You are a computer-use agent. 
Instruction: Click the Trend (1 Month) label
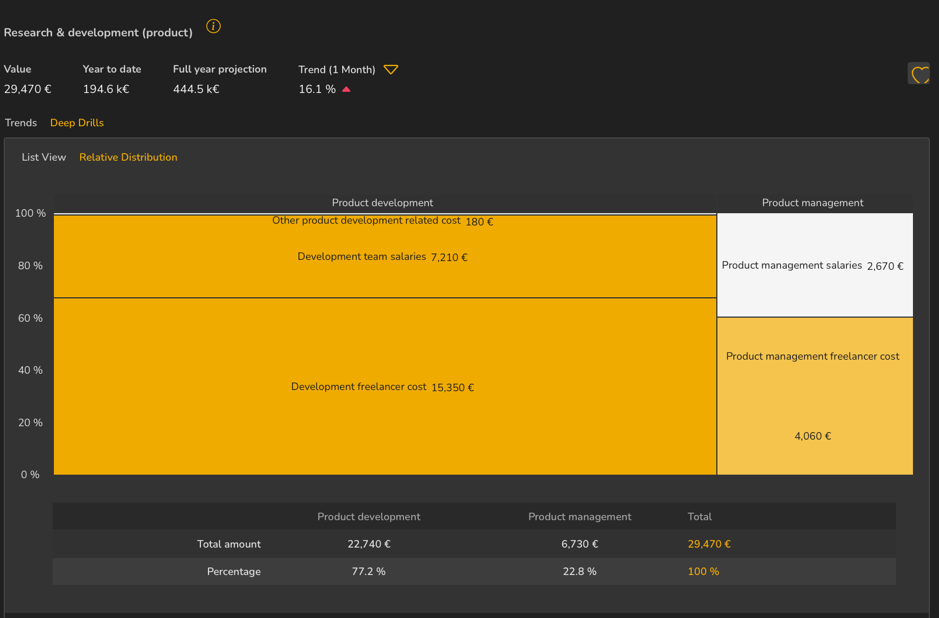coord(336,70)
